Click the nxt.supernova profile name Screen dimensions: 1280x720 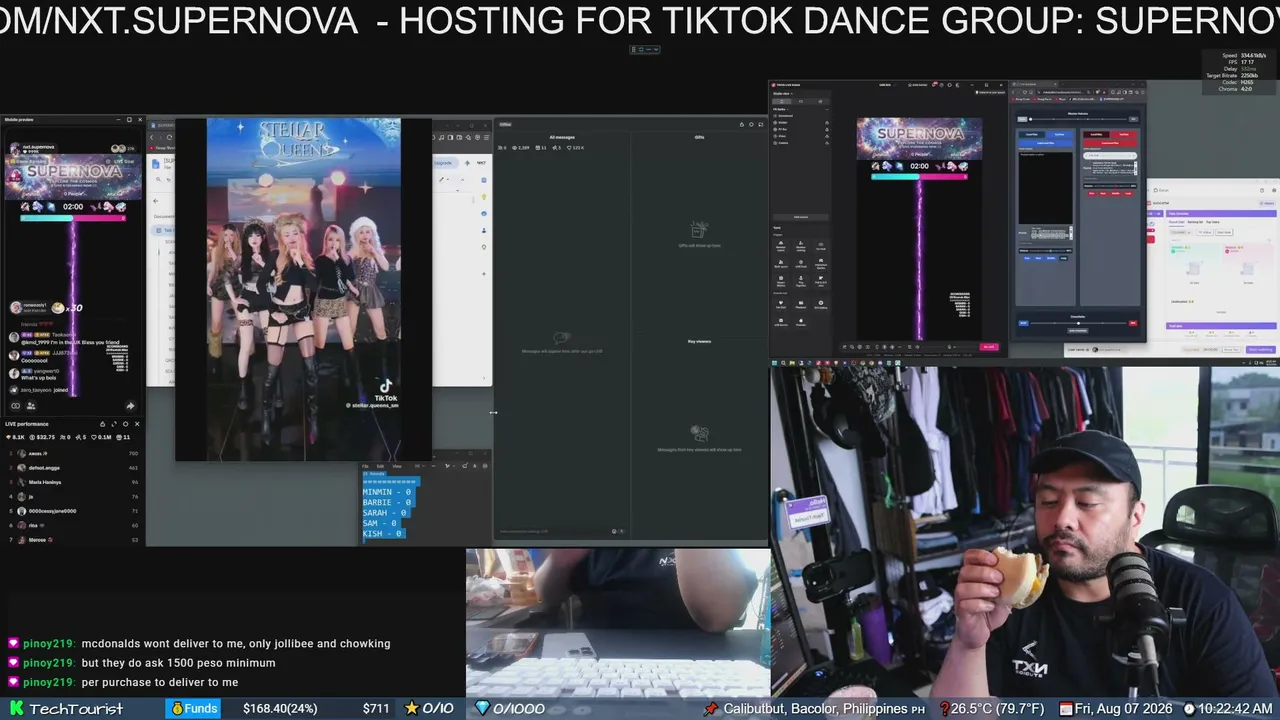pos(39,148)
